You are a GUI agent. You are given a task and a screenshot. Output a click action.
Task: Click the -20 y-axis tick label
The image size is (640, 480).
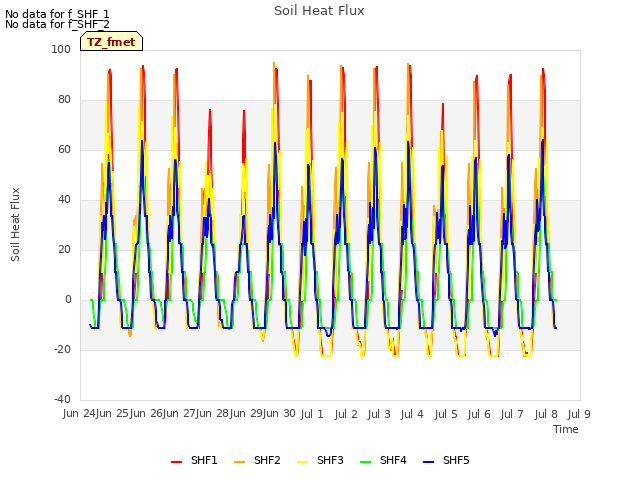click(x=62, y=349)
